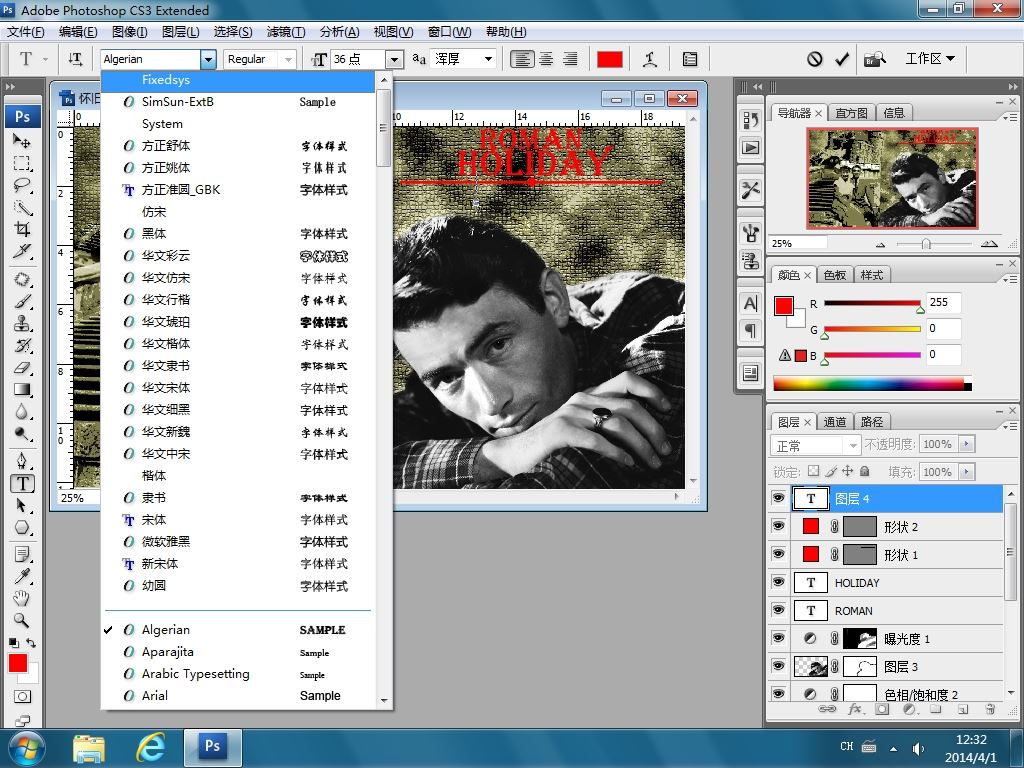This screenshot has width=1024, height=768.
Task: Choose Fixedsys from the font list
Action: pos(238,80)
